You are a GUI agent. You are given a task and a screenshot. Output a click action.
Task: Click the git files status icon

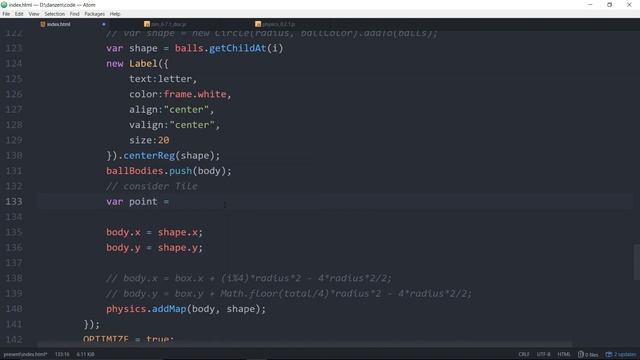[x=588, y=354]
